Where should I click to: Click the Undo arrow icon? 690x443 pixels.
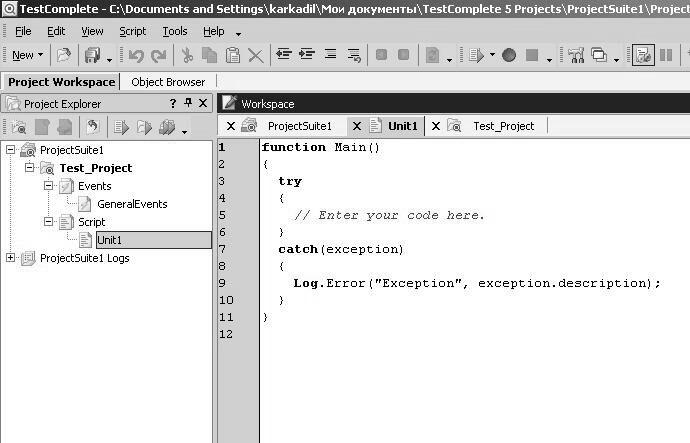pyautogui.click(x=136, y=56)
